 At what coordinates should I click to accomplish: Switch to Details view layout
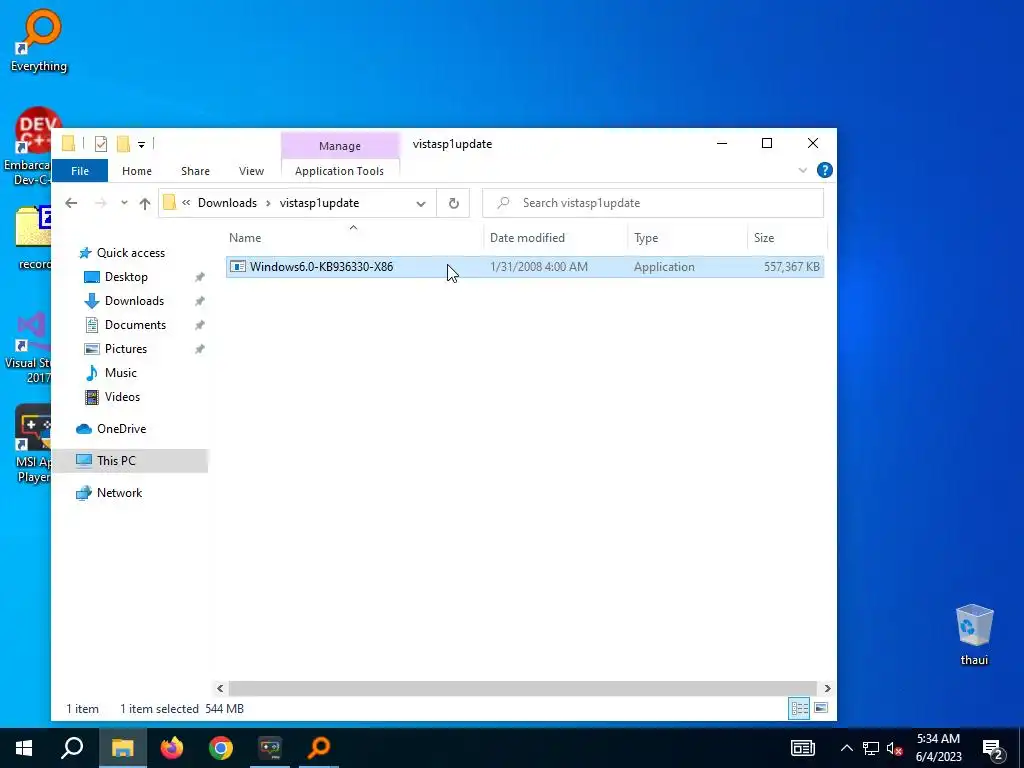pos(799,709)
